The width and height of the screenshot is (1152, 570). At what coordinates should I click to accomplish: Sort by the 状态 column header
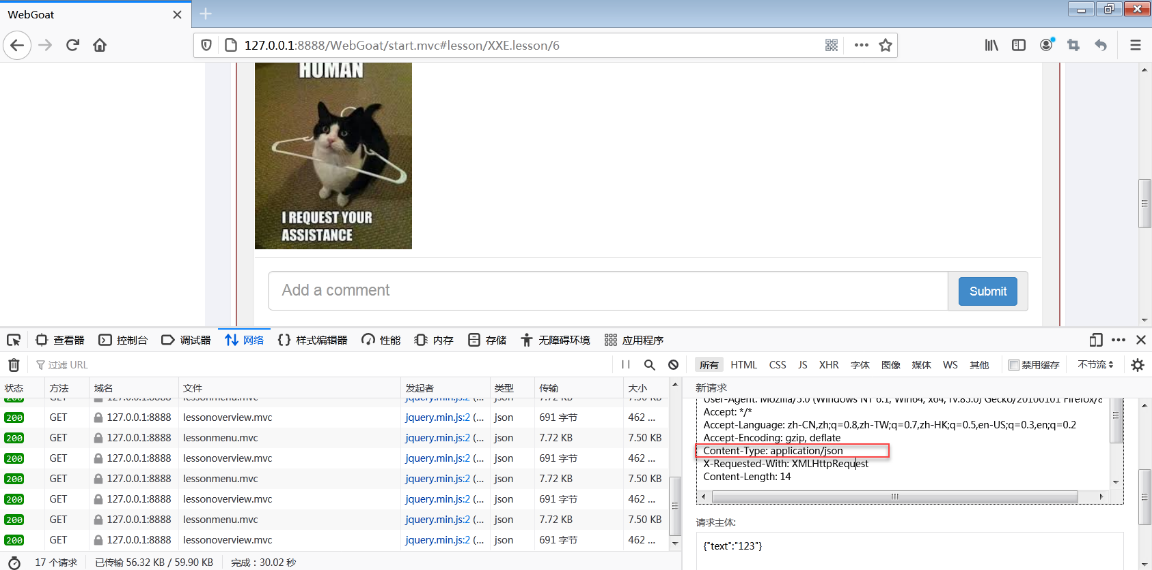21,387
